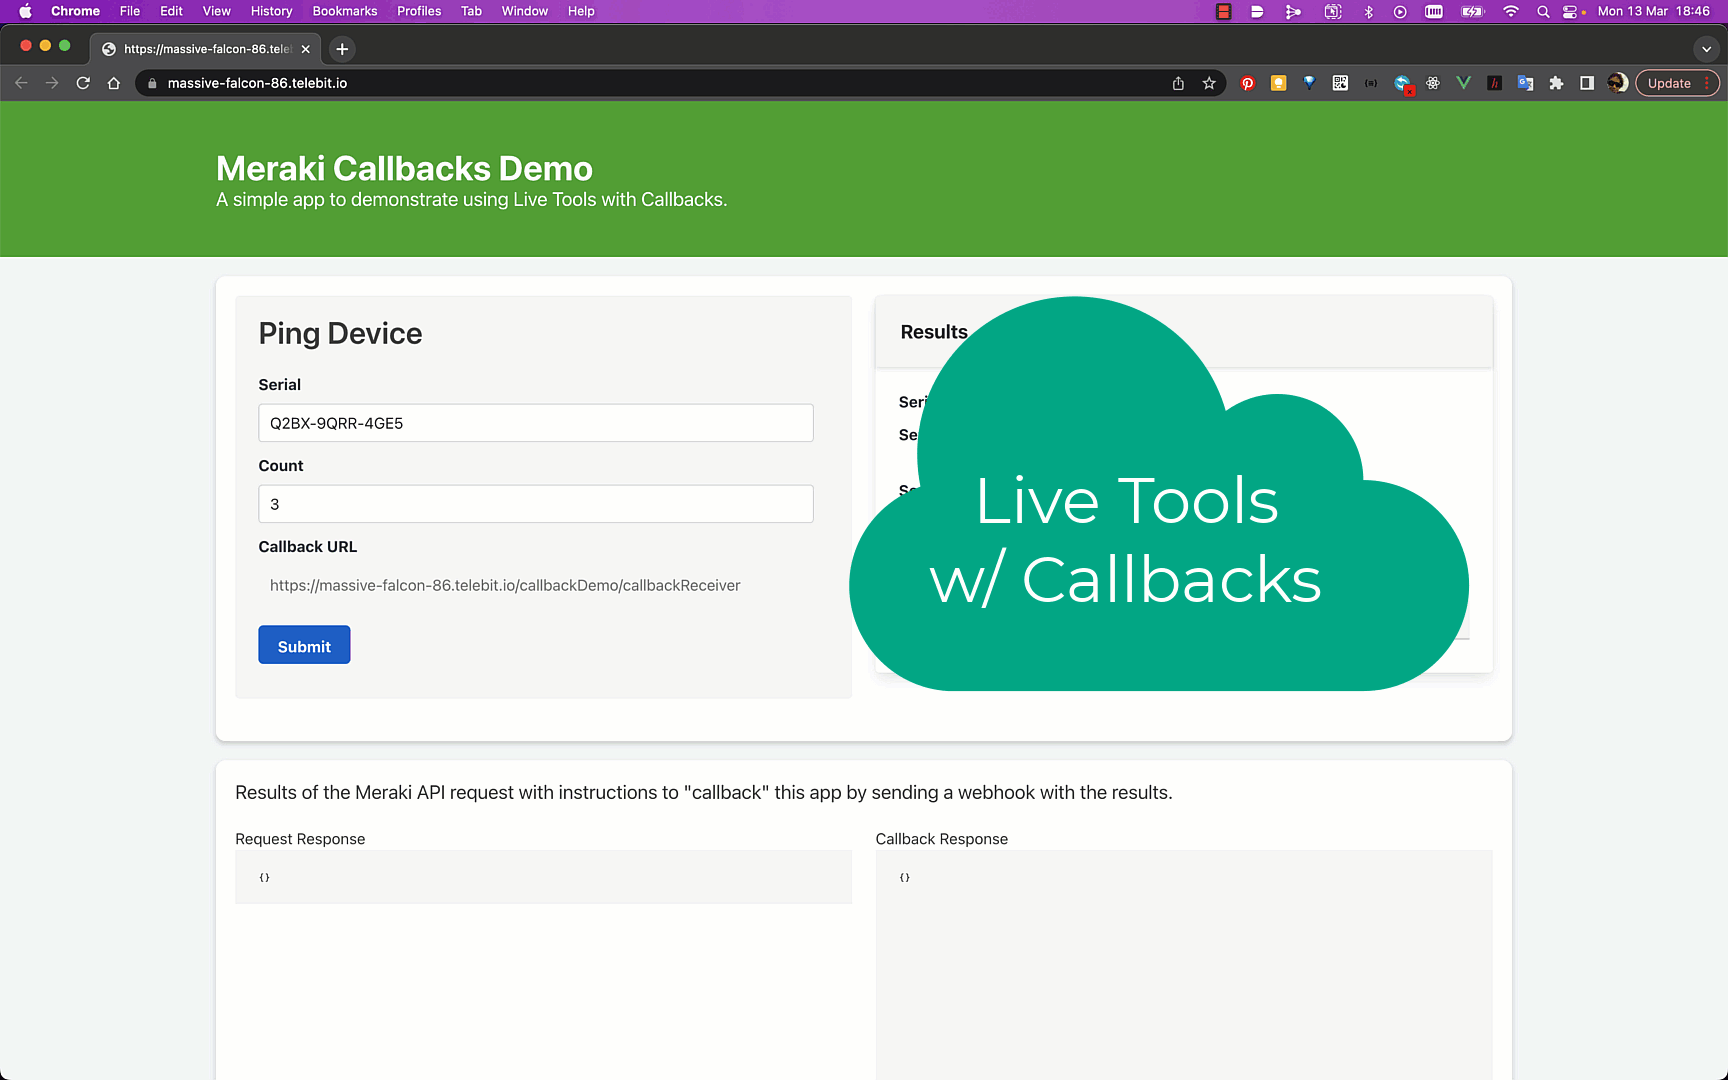The image size is (1728, 1080).
Task: Click the red film strip menu bar icon
Action: click(1223, 11)
